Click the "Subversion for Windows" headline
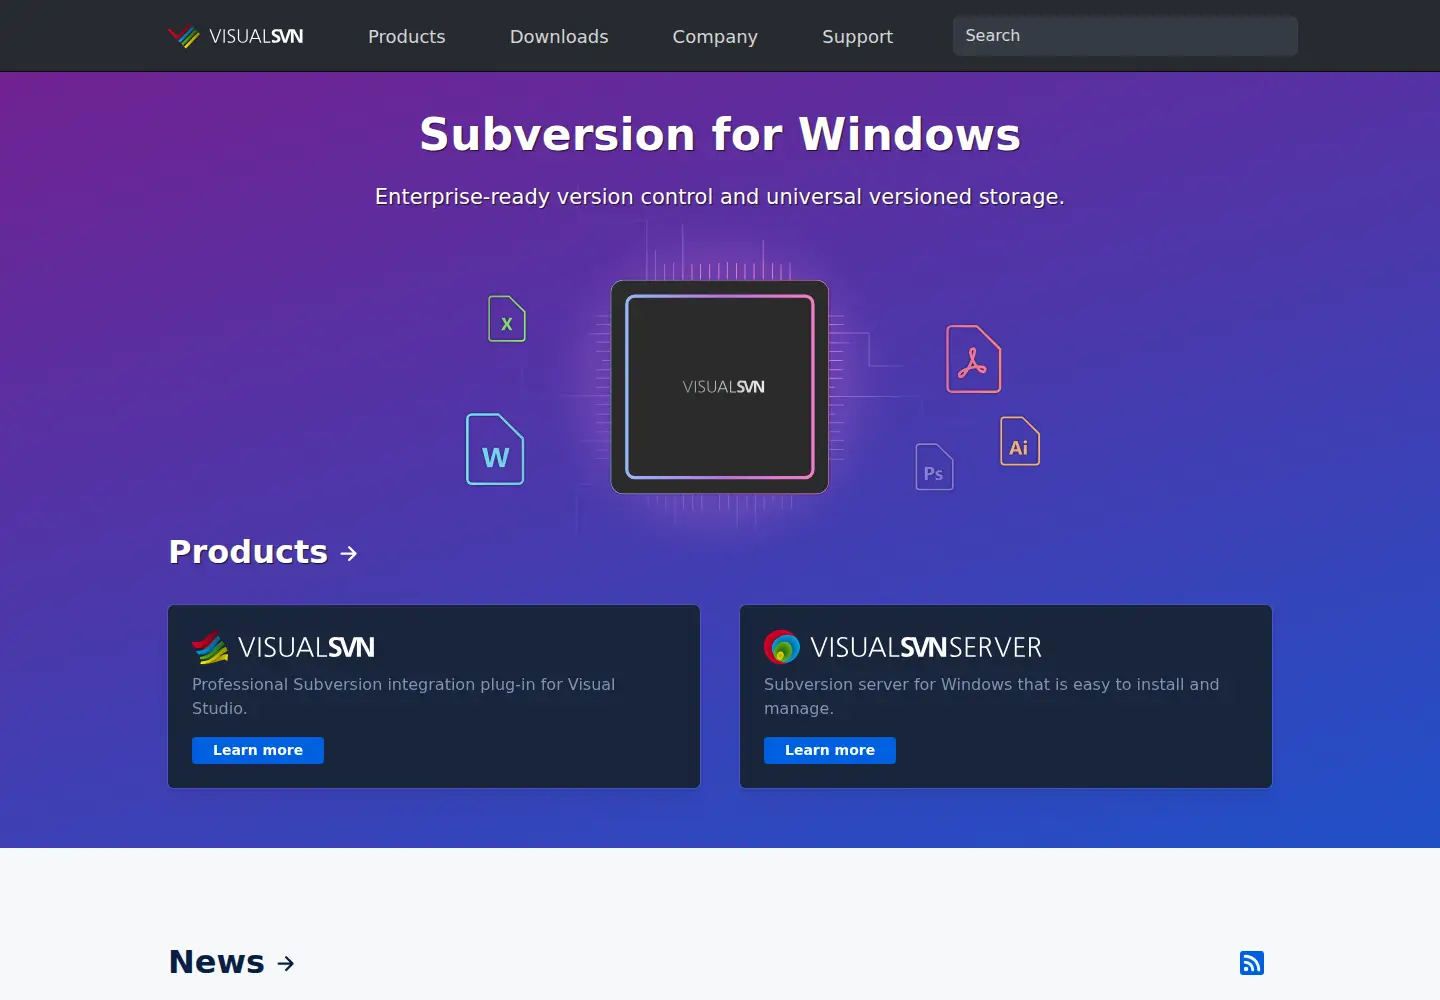This screenshot has height=1000, width=1440. tap(720, 134)
